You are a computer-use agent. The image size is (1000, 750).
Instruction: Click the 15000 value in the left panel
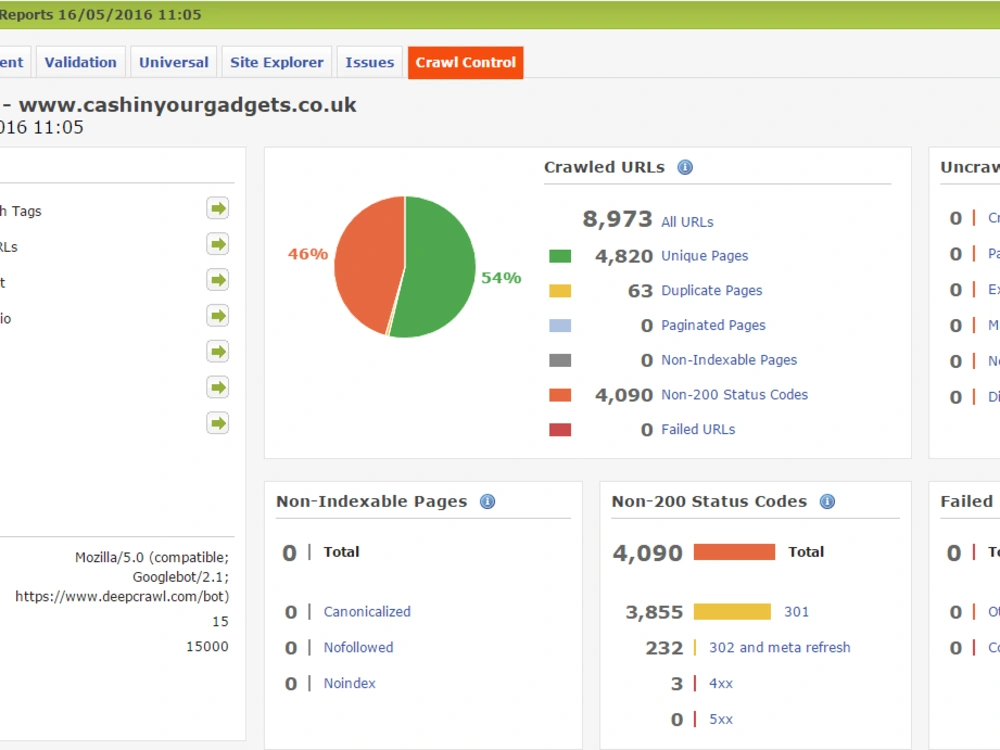(207, 646)
